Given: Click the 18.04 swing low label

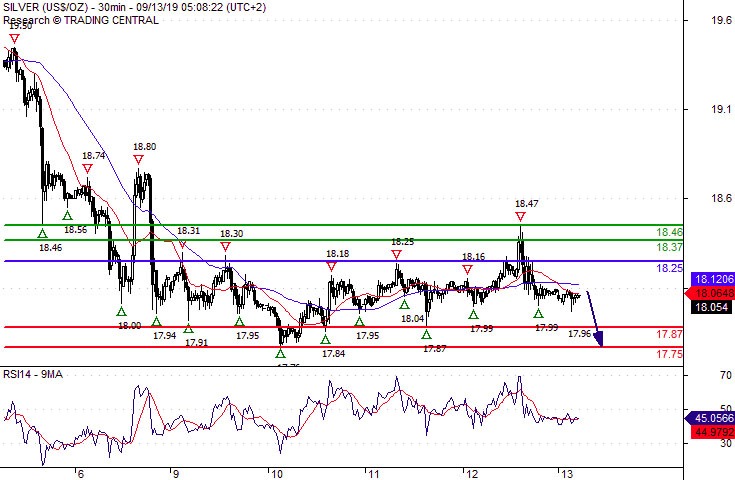Looking at the screenshot, I should tap(413, 319).
